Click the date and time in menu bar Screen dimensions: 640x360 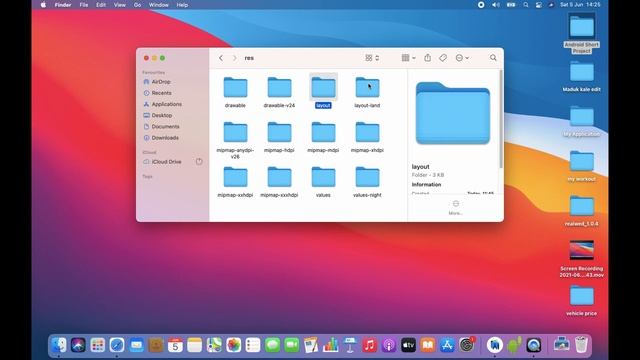(580, 5)
